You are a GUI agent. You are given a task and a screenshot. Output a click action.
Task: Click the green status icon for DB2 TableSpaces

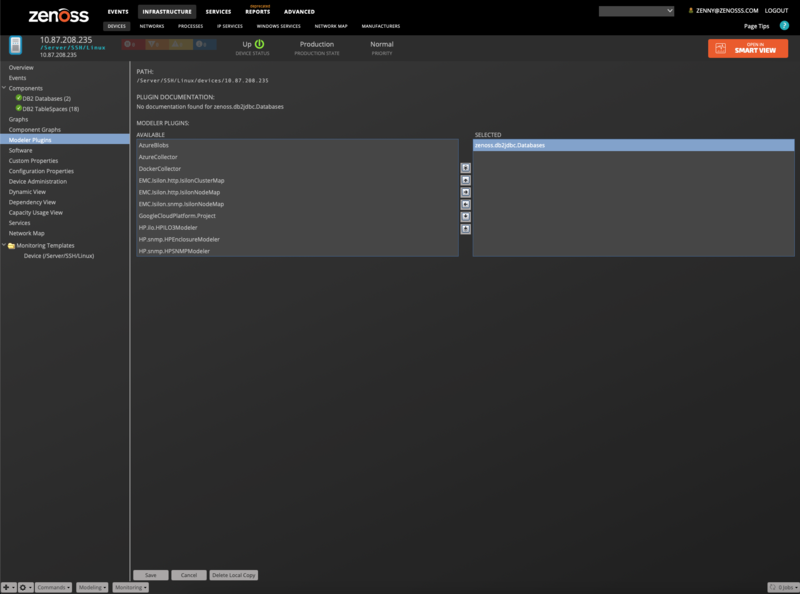pyautogui.click(x=18, y=108)
